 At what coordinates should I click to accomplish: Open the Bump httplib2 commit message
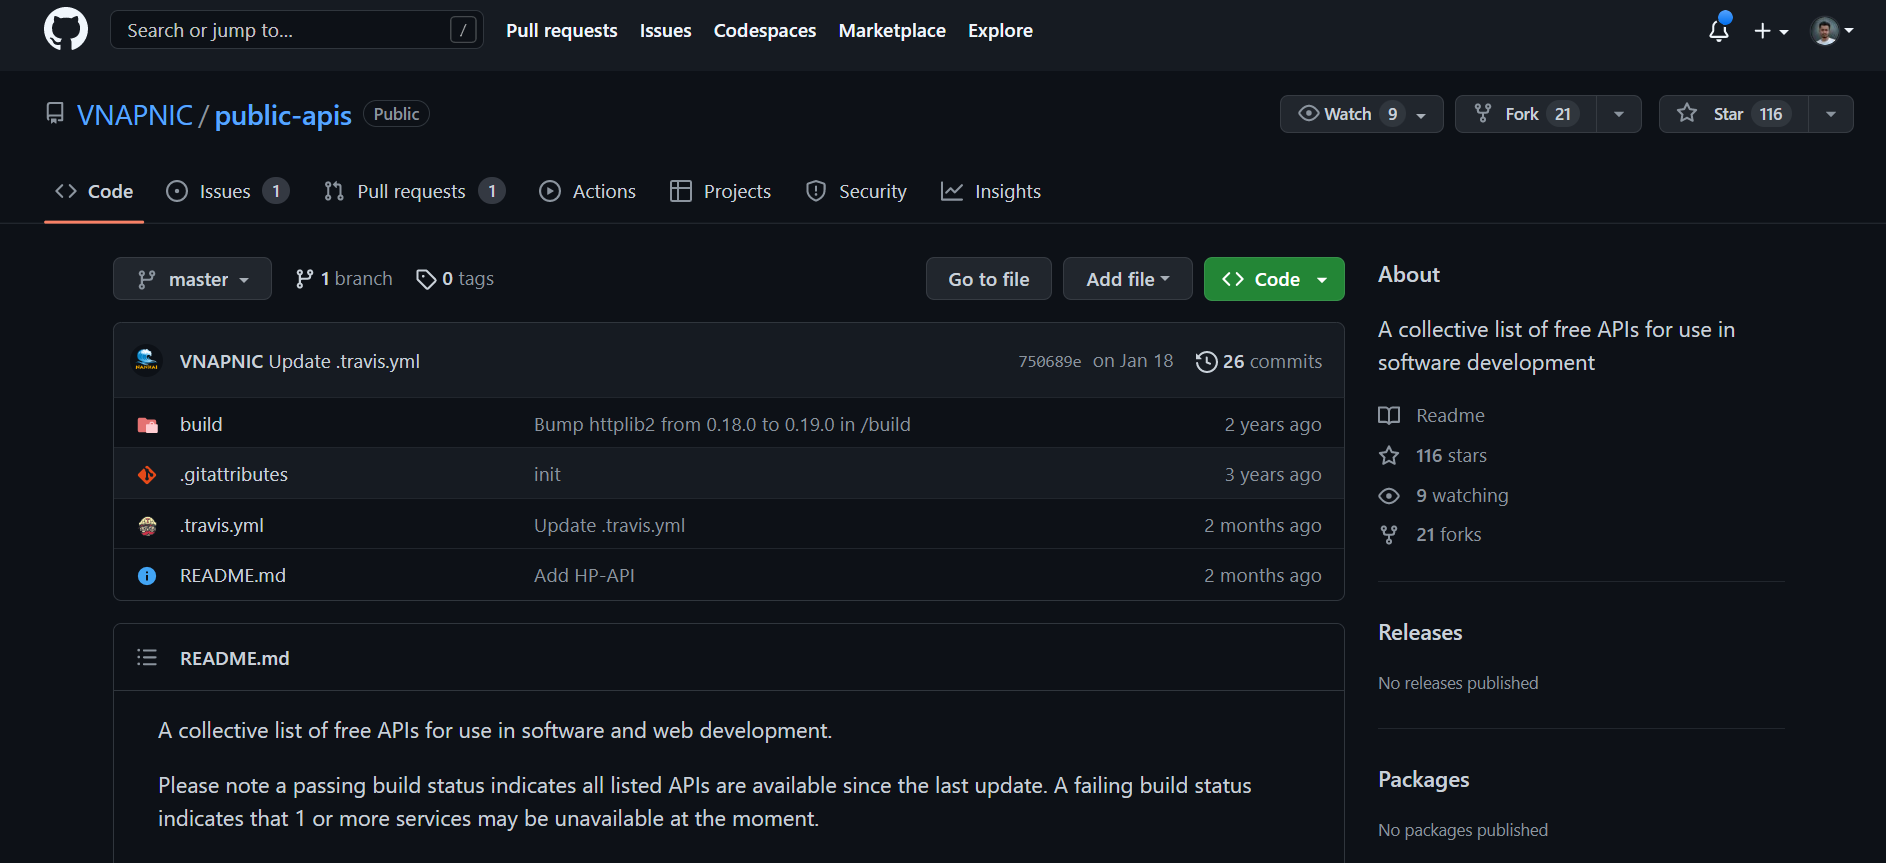click(x=722, y=424)
